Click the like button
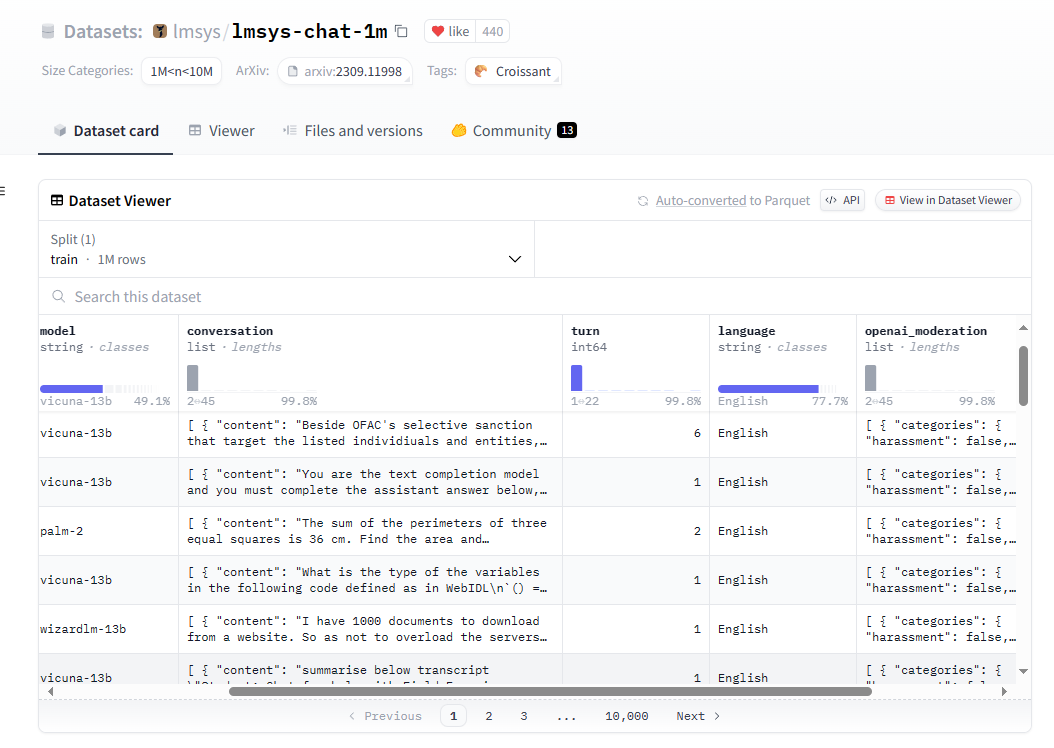This screenshot has width=1054, height=748. pos(450,32)
